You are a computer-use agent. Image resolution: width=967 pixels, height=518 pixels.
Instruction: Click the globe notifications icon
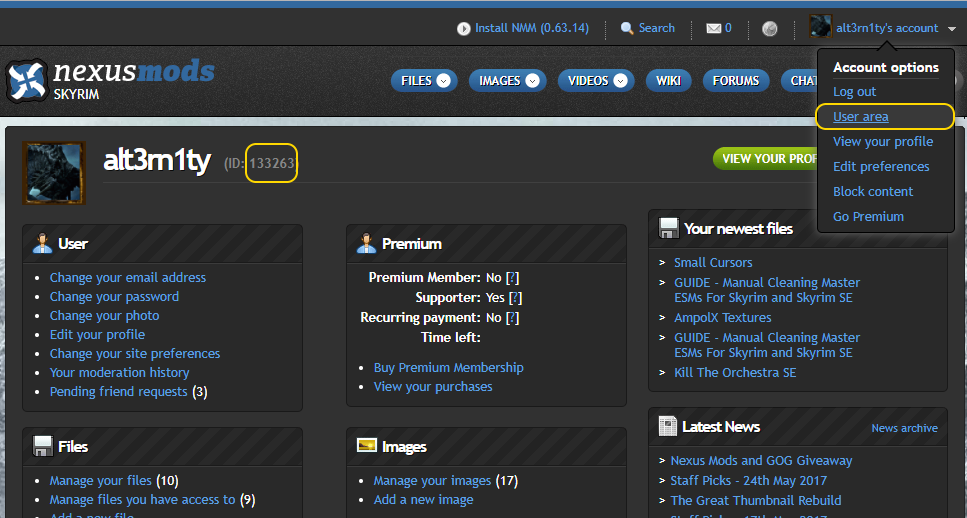tap(770, 28)
